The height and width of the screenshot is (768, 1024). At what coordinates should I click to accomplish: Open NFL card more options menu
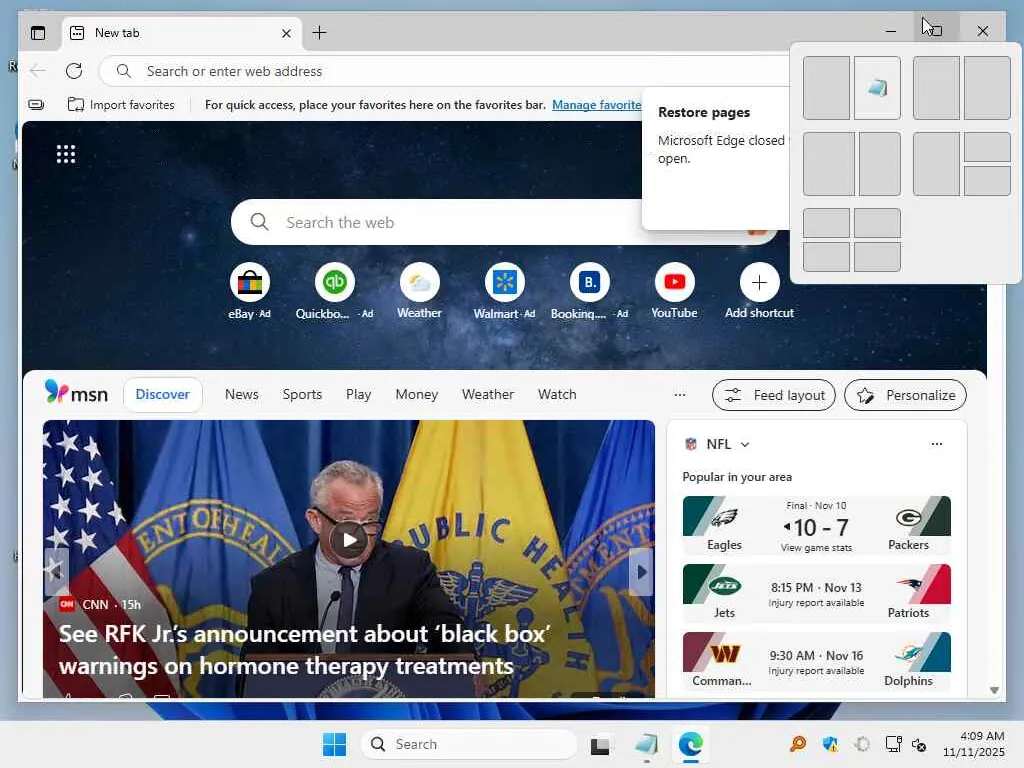tap(936, 444)
